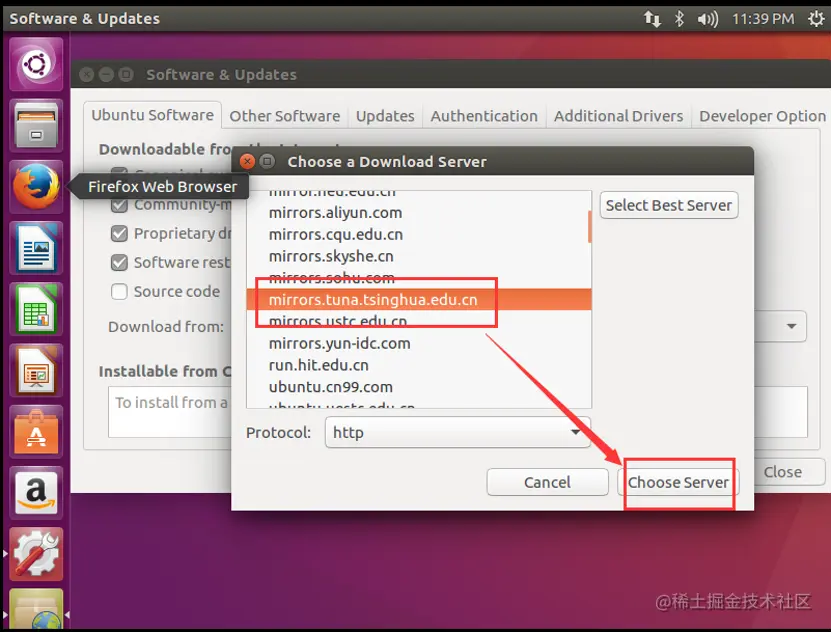Open Amazon launcher icon

point(36,493)
